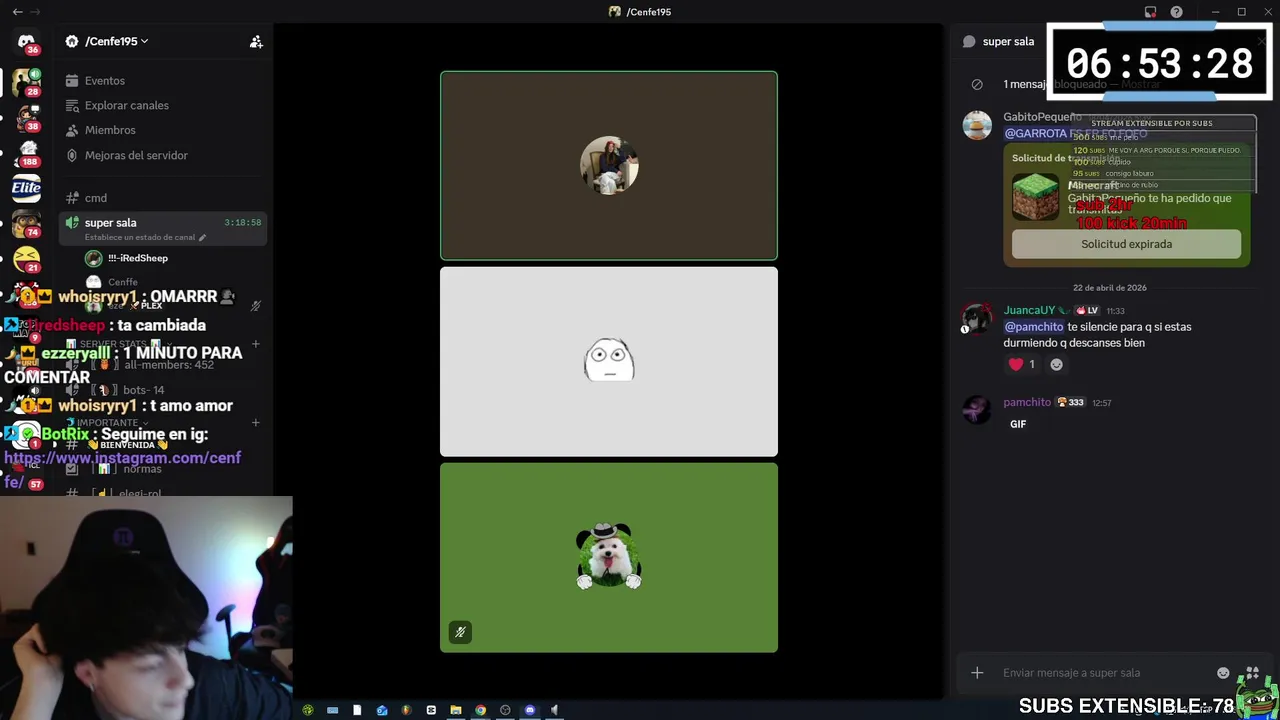Open Chrome from the taskbar

480,710
